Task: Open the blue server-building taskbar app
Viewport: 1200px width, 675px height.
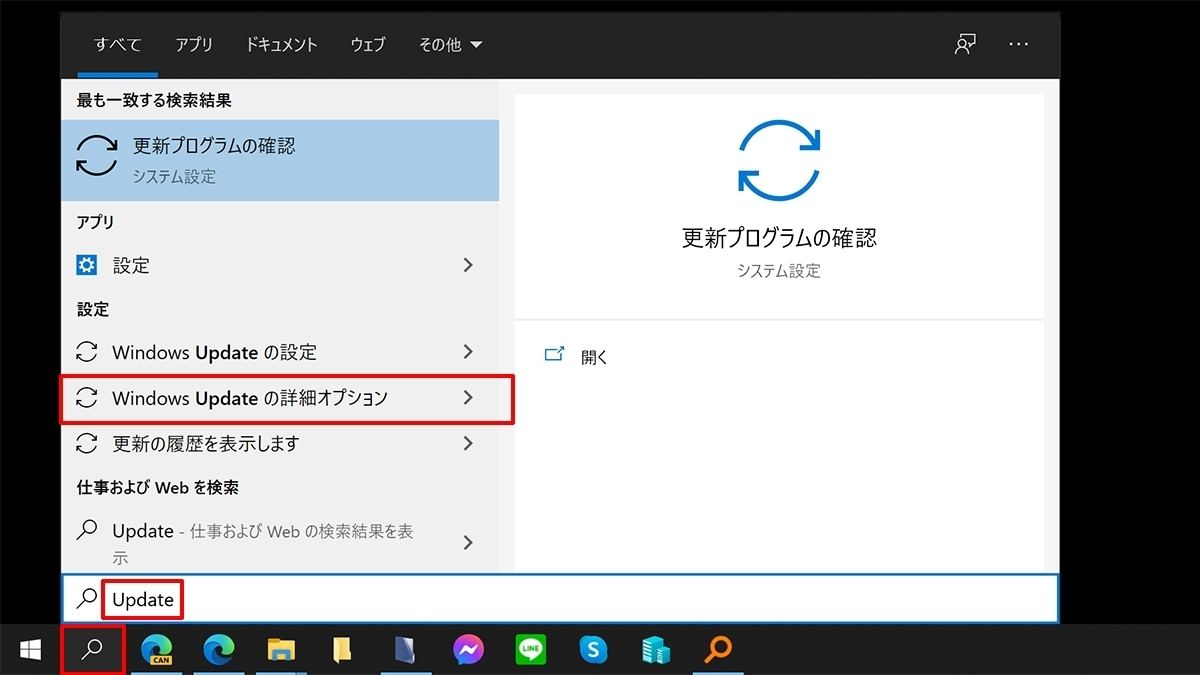Action: 656,650
